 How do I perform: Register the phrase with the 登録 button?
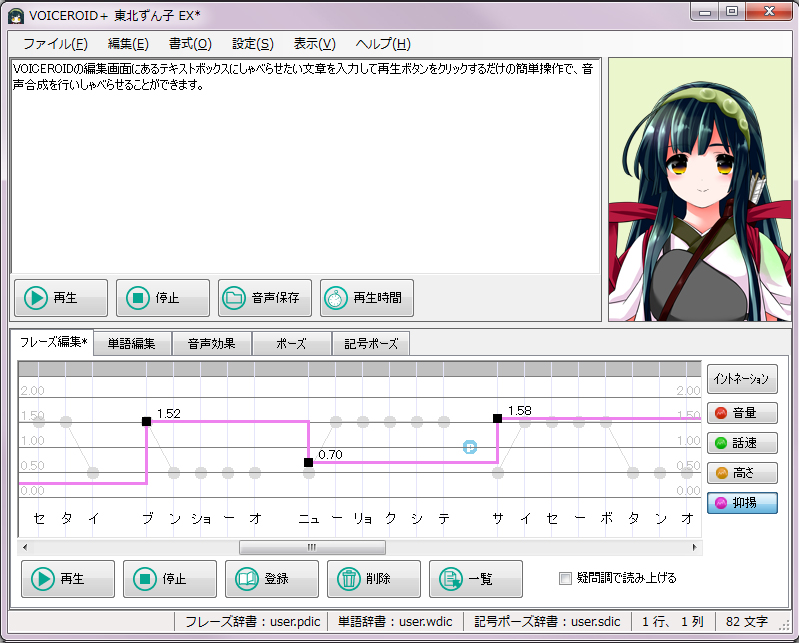click(x=272, y=579)
